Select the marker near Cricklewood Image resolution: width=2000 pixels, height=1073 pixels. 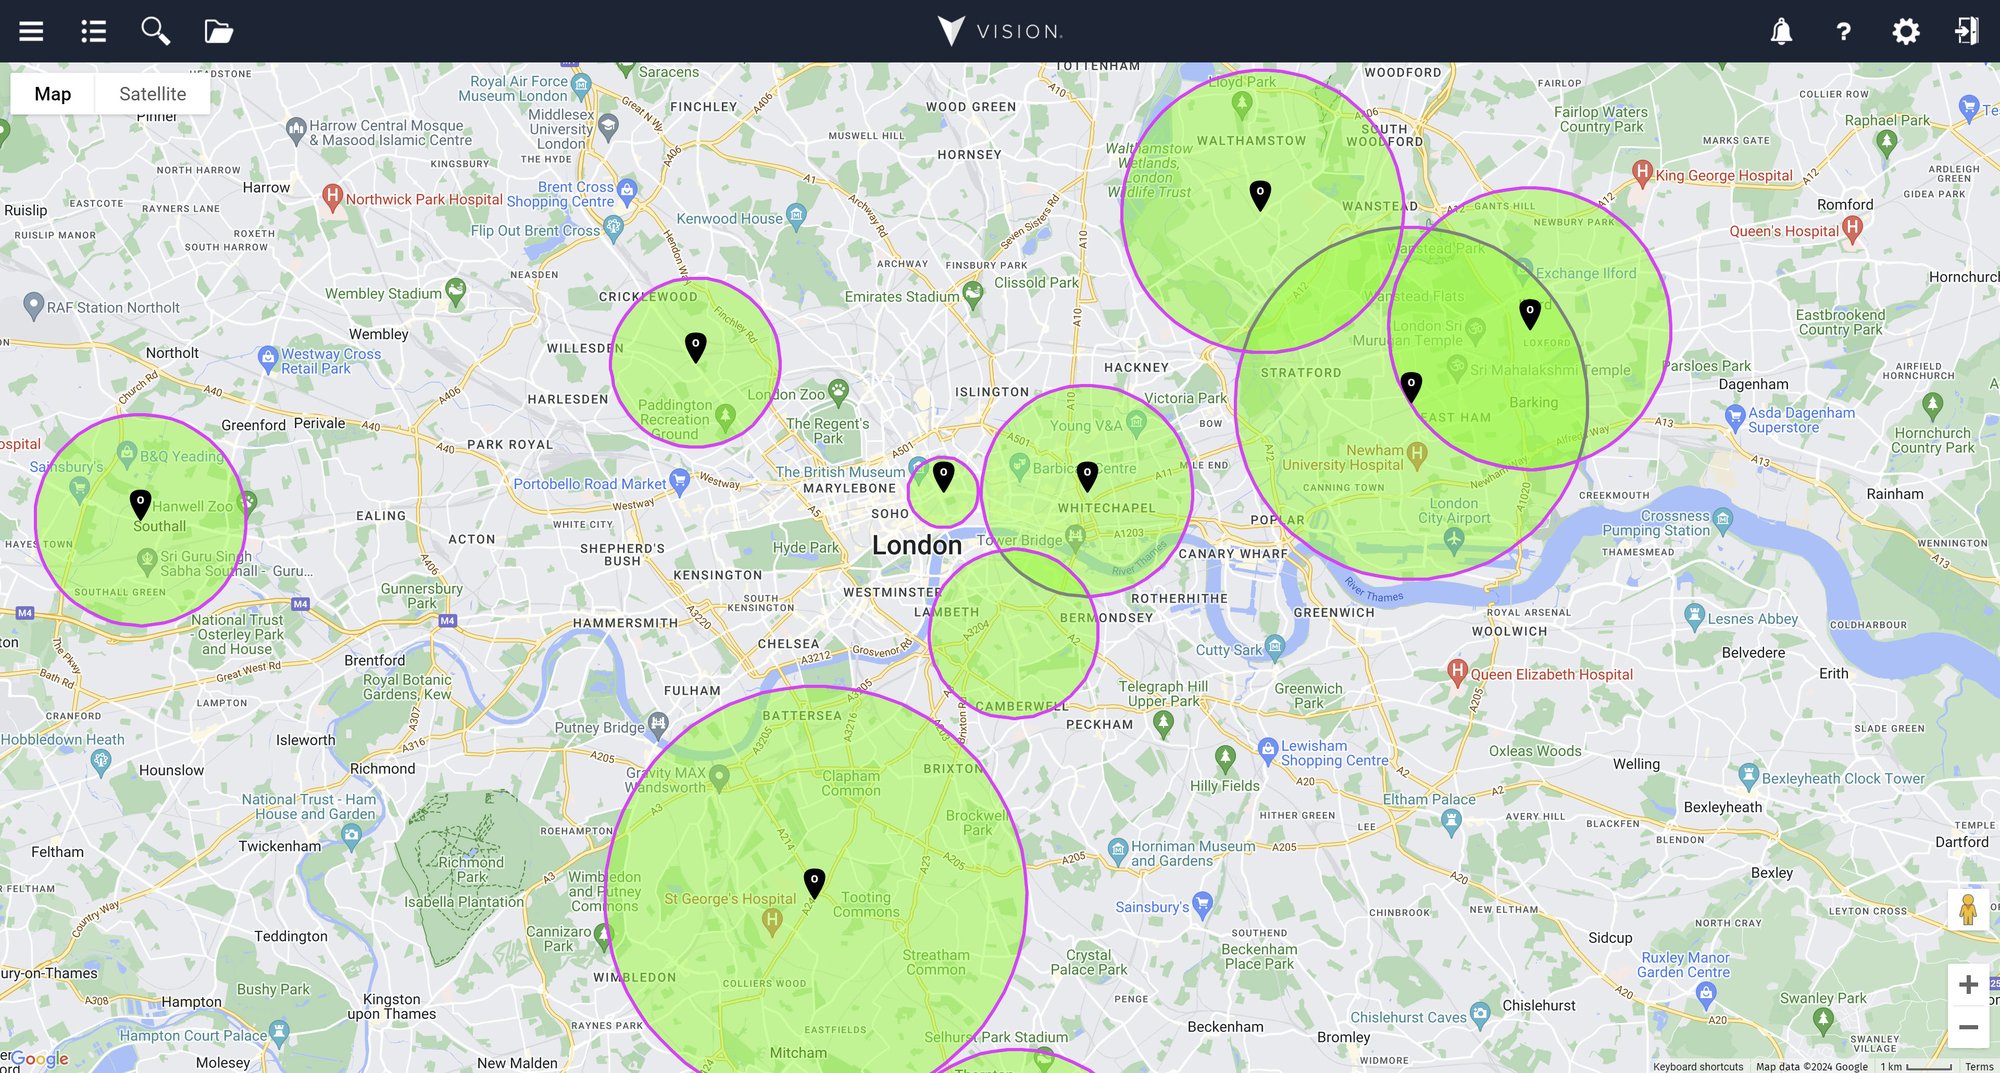[696, 347]
